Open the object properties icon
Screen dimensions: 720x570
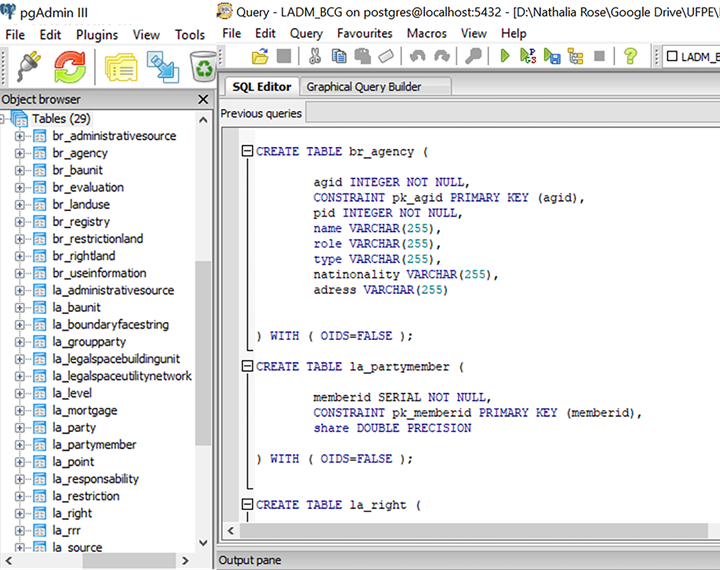click(x=122, y=66)
